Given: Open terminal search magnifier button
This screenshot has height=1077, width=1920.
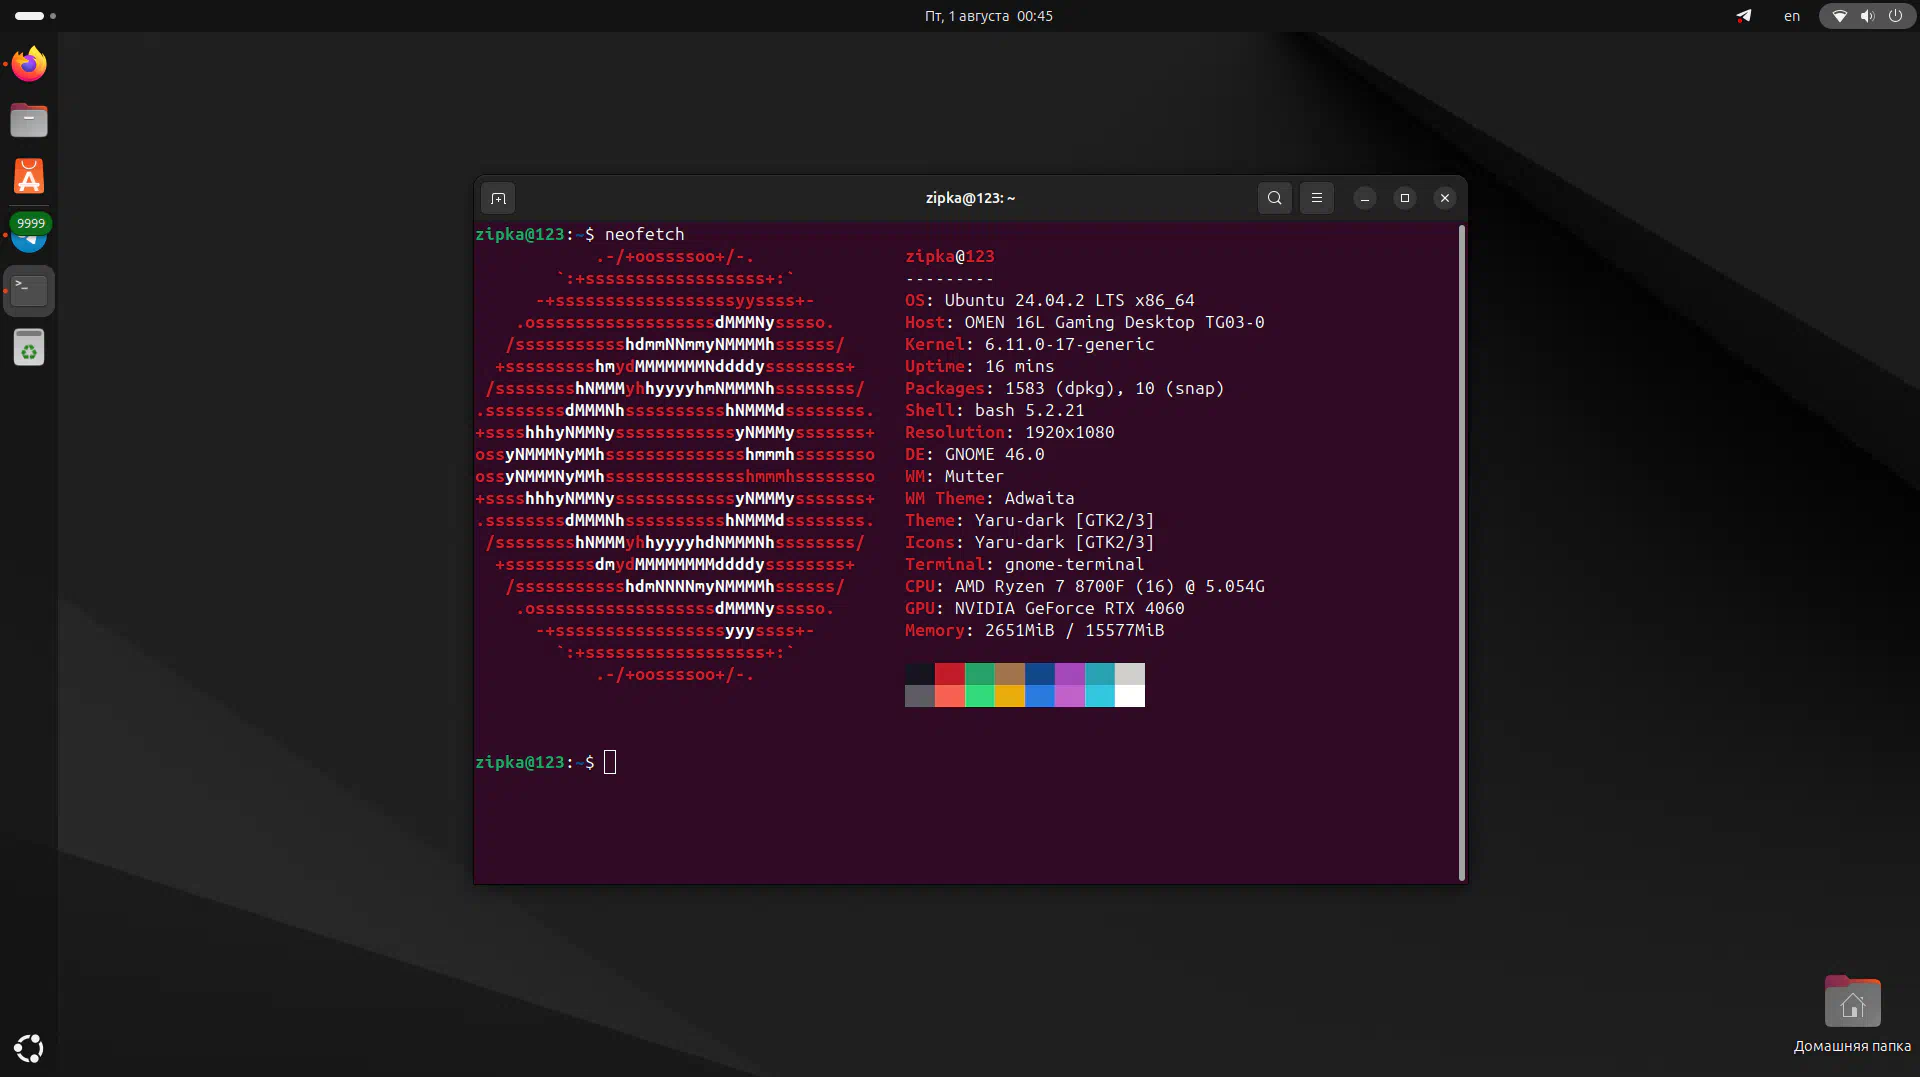Looking at the screenshot, I should tap(1274, 198).
